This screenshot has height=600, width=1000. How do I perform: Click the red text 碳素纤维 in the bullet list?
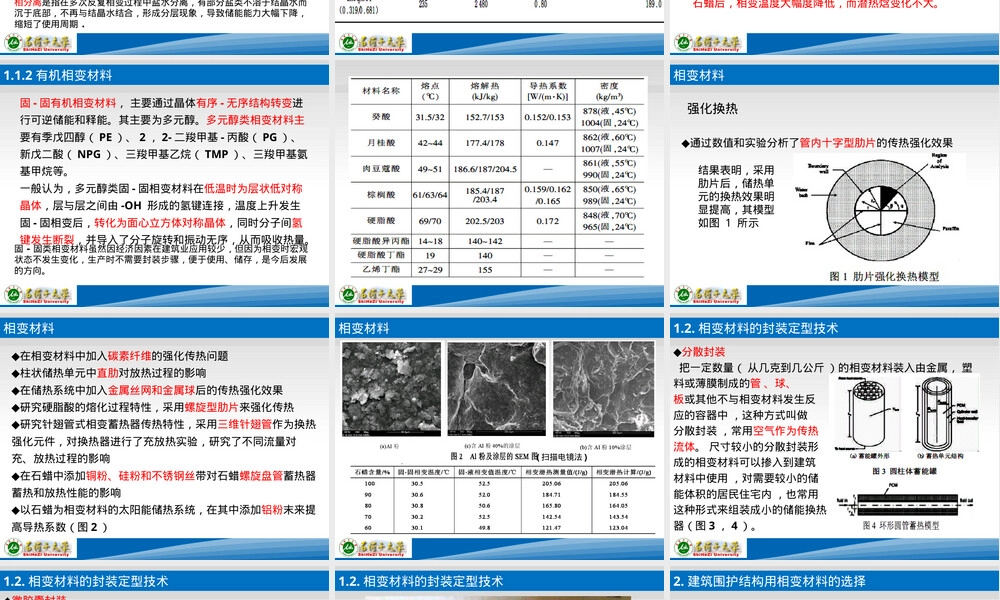coord(129,356)
